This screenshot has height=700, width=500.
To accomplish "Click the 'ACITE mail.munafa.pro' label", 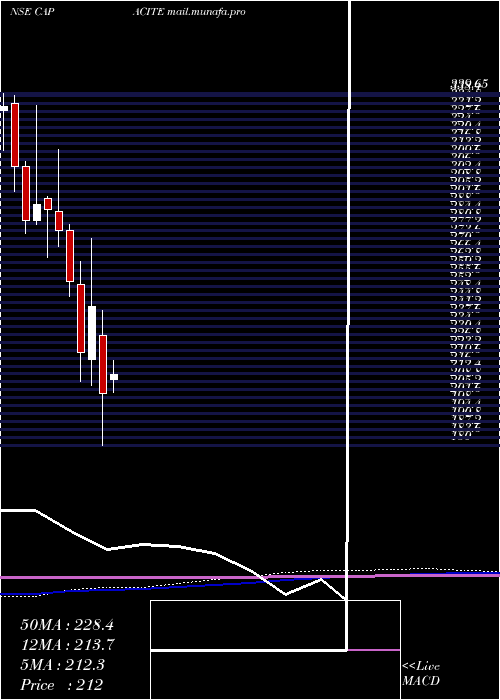I will click(x=189, y=12).
